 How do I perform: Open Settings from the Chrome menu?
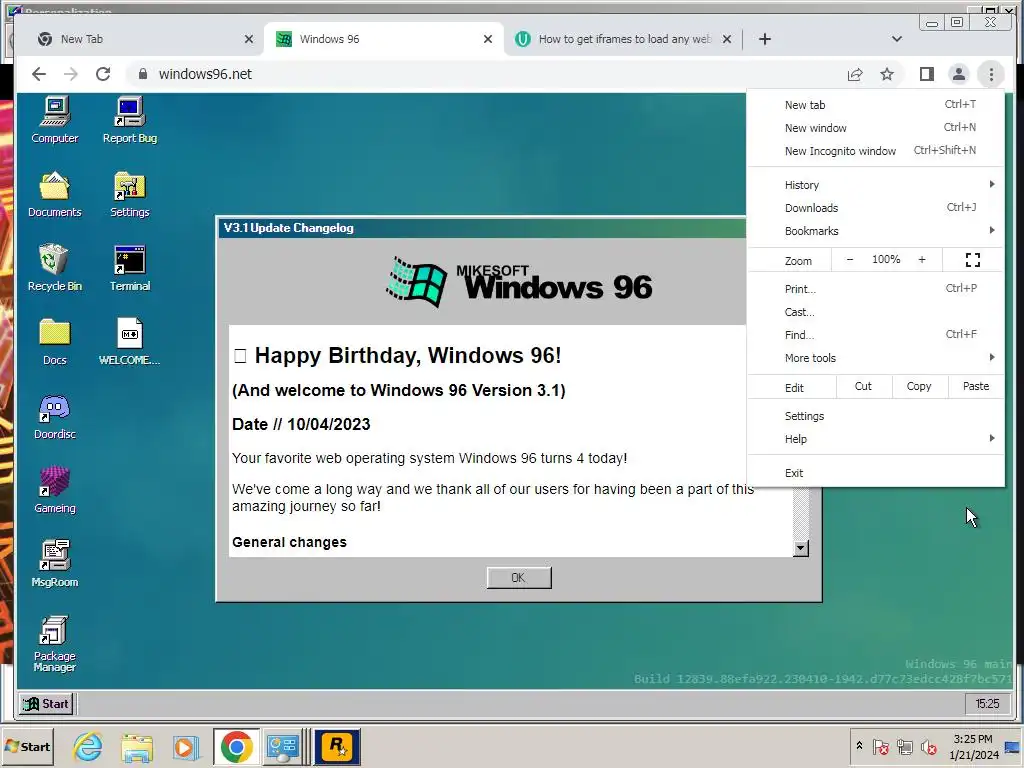[875, 416]
